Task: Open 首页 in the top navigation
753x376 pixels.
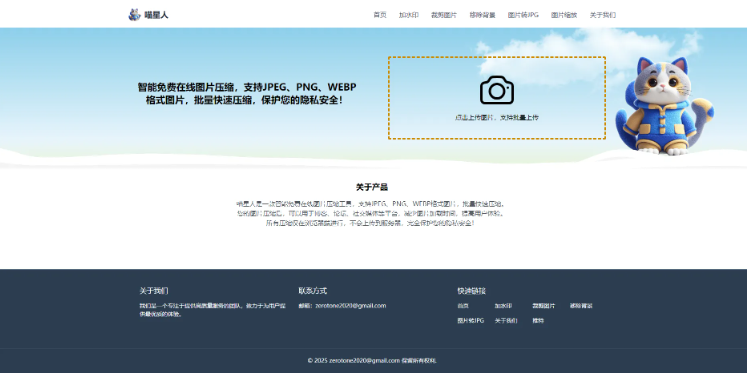Action: click(x=379, y=15)
